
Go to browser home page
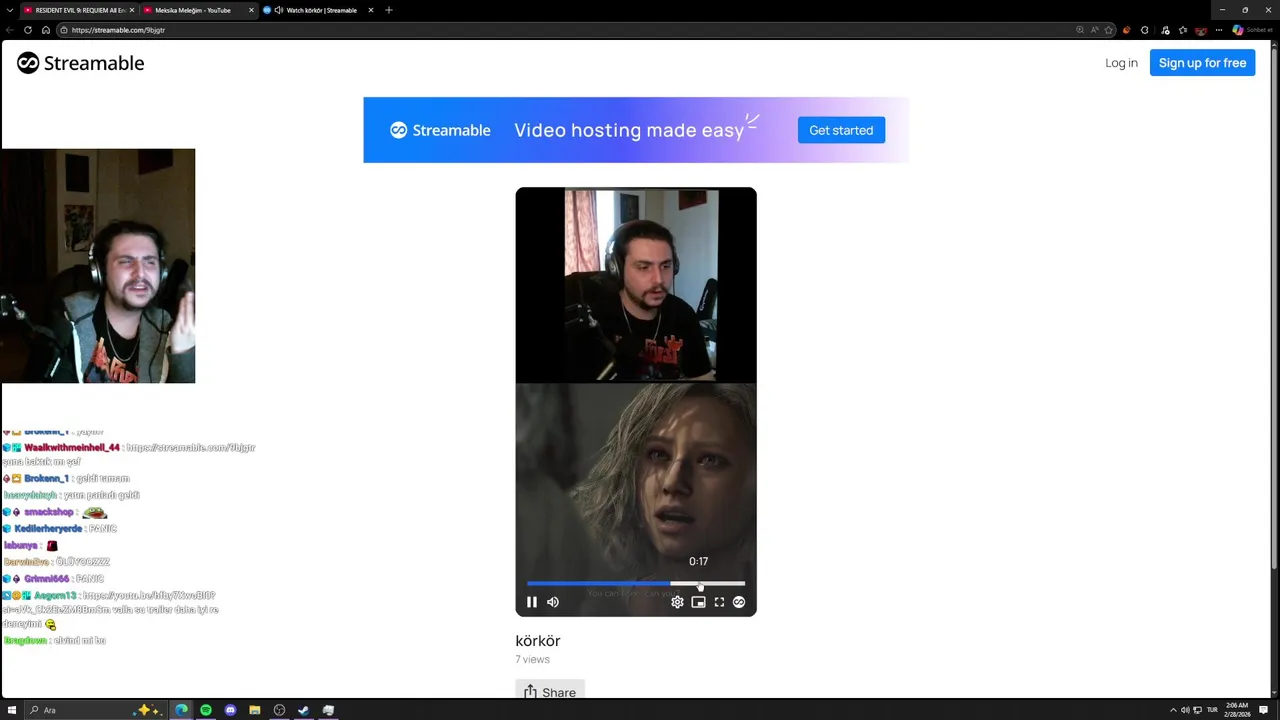[x=45, y=30]
